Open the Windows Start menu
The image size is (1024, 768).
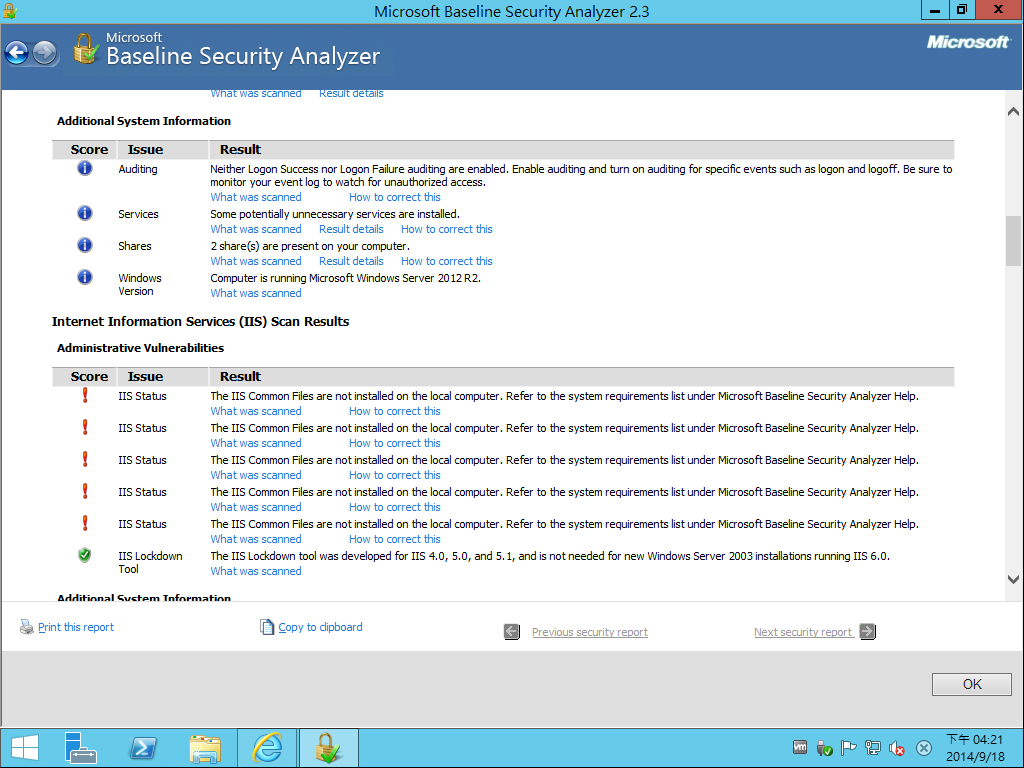(x=23, y=747)
